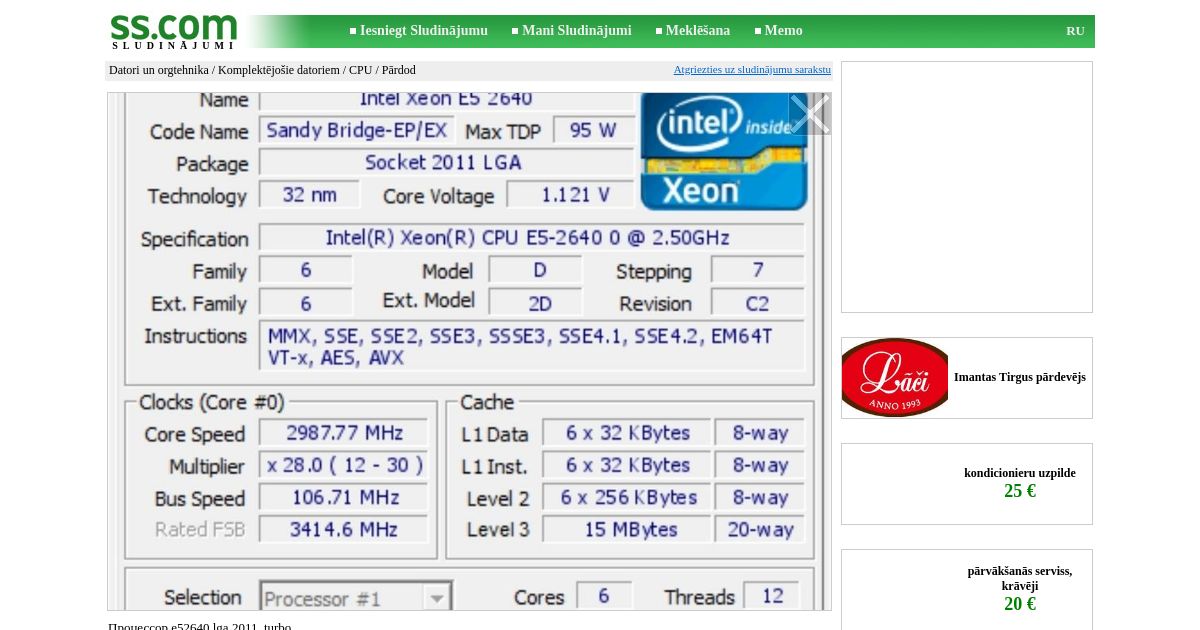Screen dimensions: 1200x630
Task: Click the Rated FSB value 3414.6 MHz
Action: [344, 529]
